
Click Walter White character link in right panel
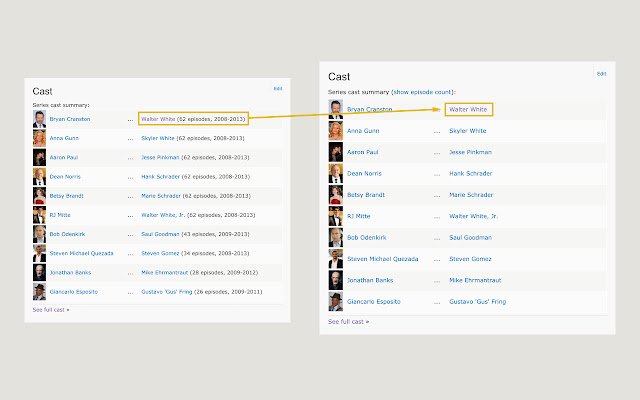click(468, 109)
